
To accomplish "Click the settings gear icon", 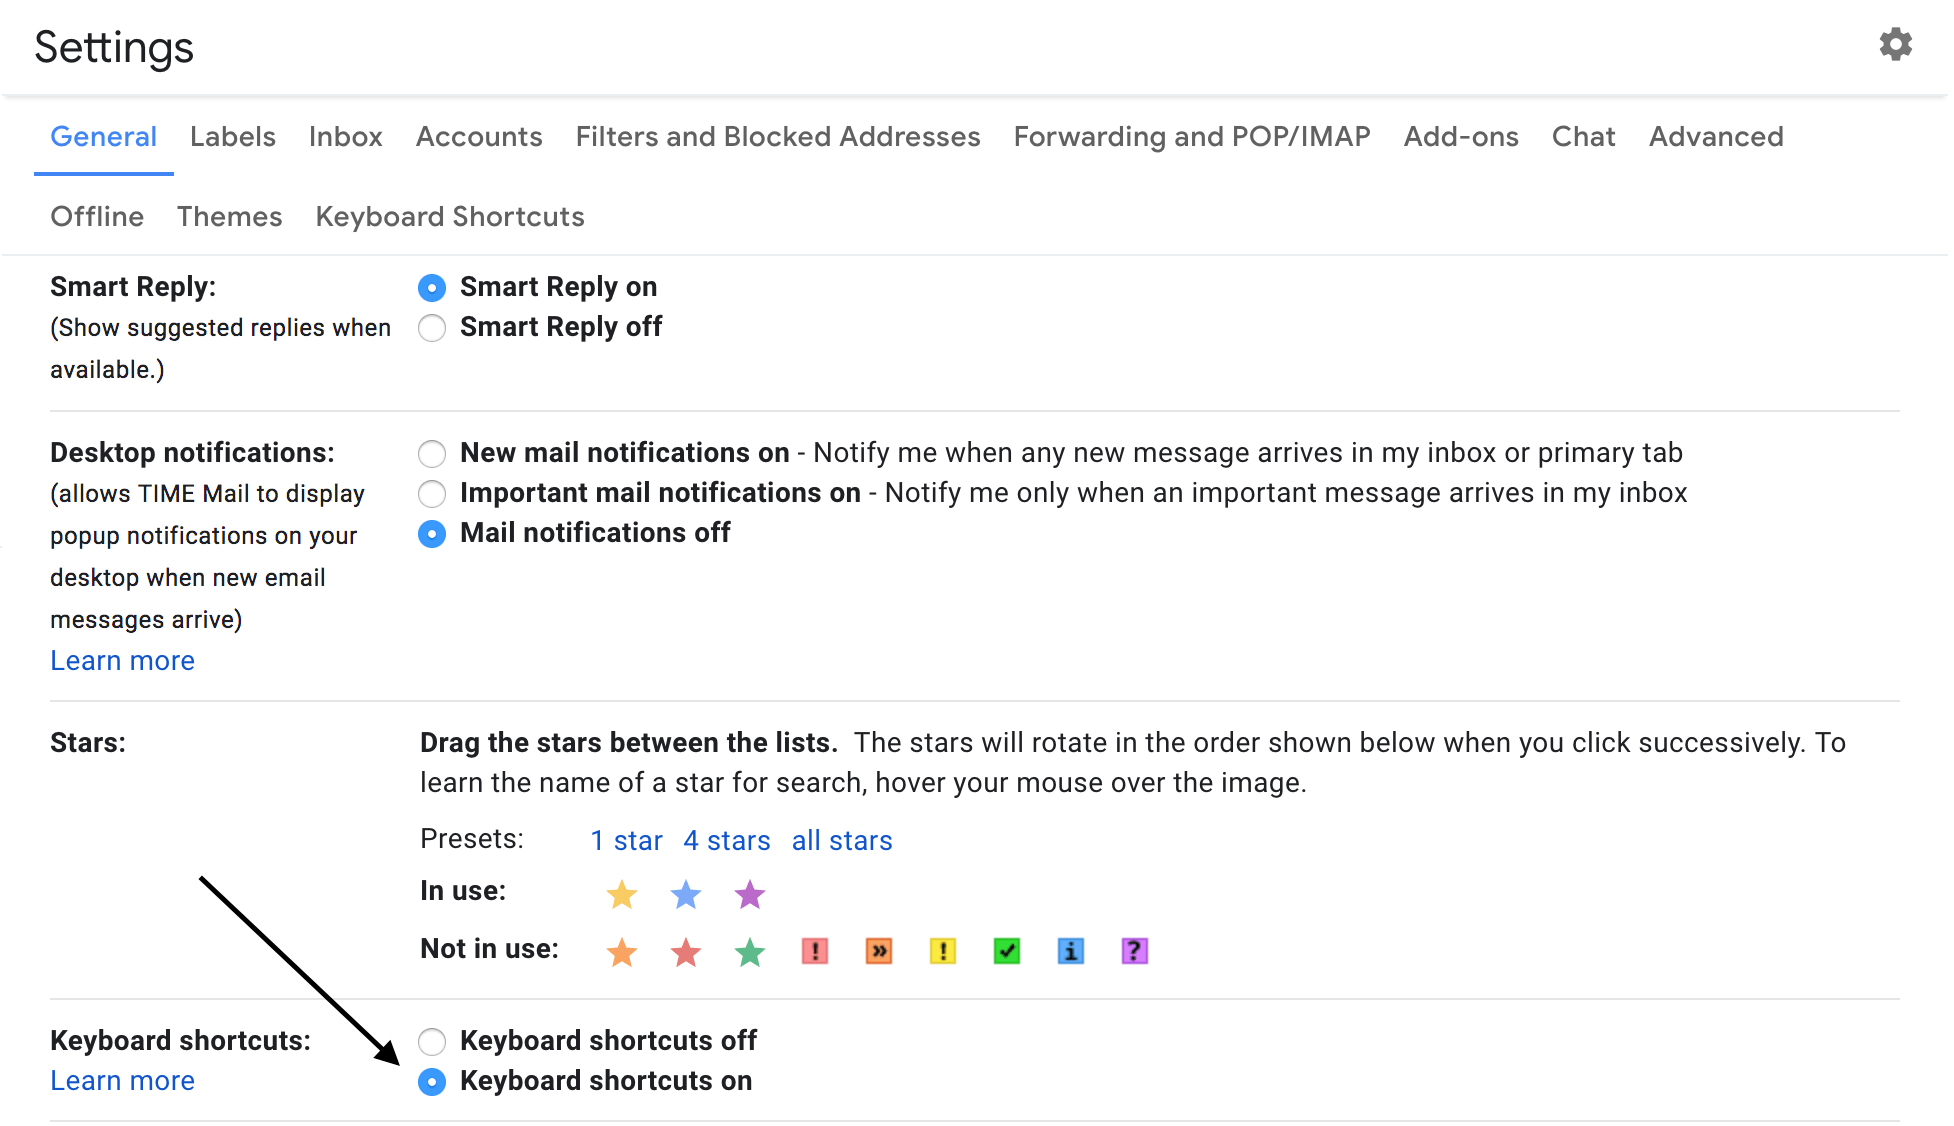I will click(1895, 45).
